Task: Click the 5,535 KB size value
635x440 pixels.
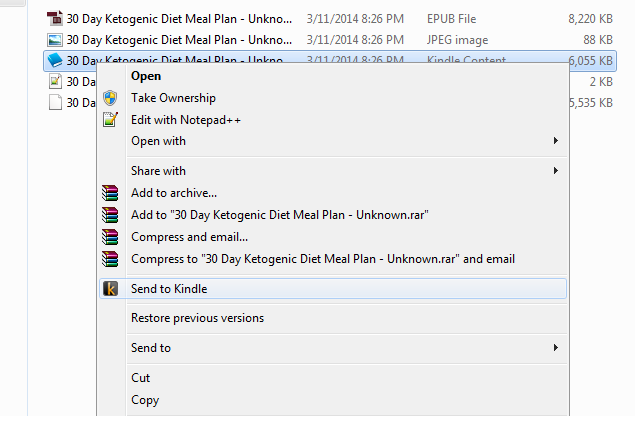Action: (591, 103)
